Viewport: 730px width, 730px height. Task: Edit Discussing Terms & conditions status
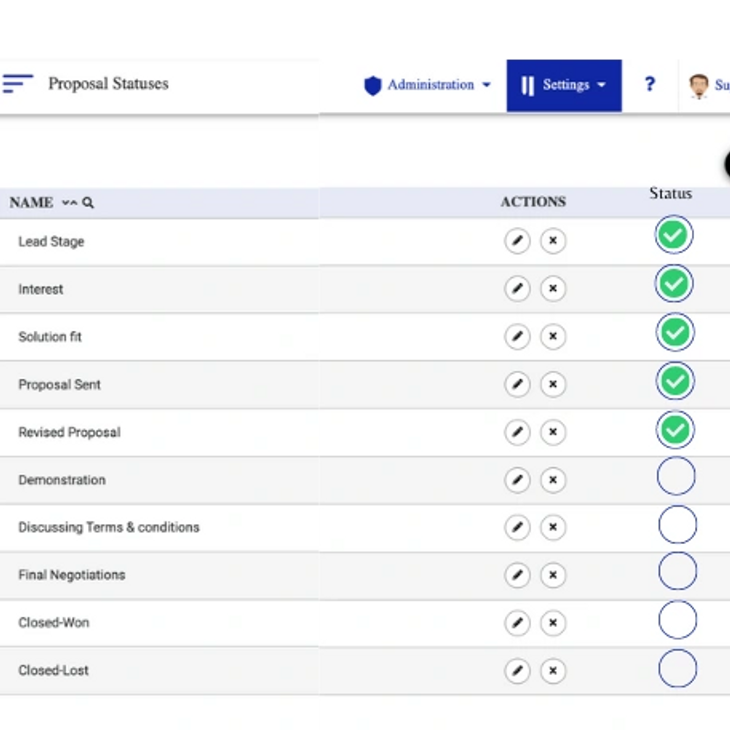(517, 527)
